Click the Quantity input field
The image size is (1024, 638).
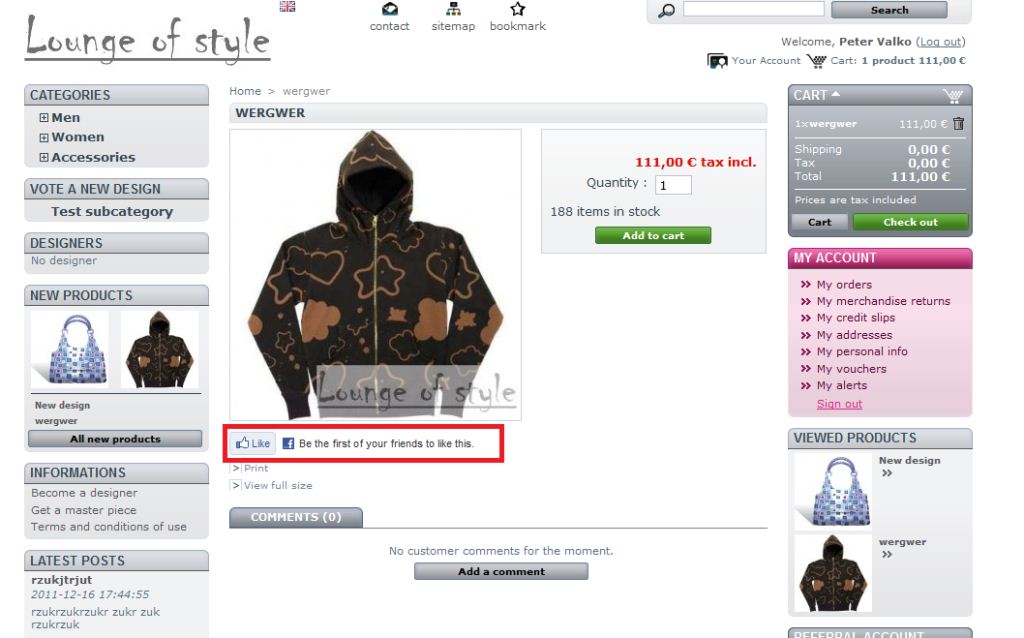click(673, 185)
